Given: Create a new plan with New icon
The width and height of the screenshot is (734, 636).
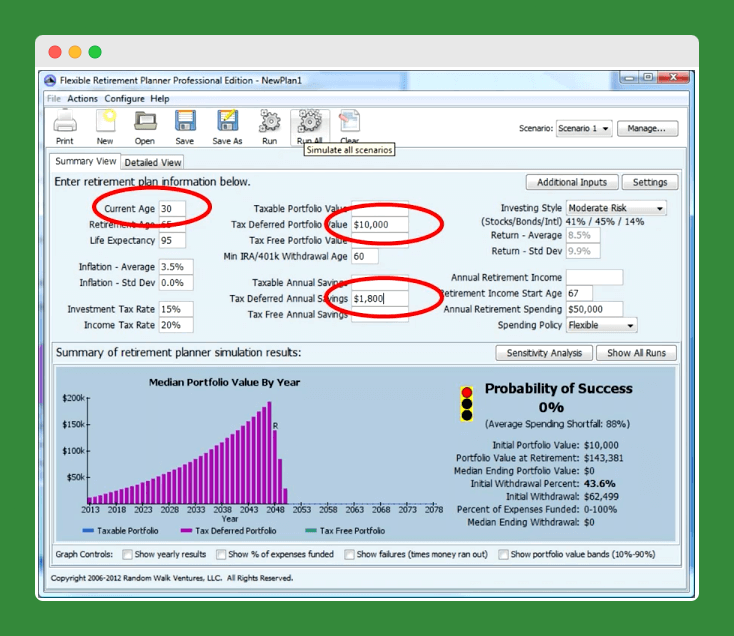Looking at the screenshot, I should 105,123.
